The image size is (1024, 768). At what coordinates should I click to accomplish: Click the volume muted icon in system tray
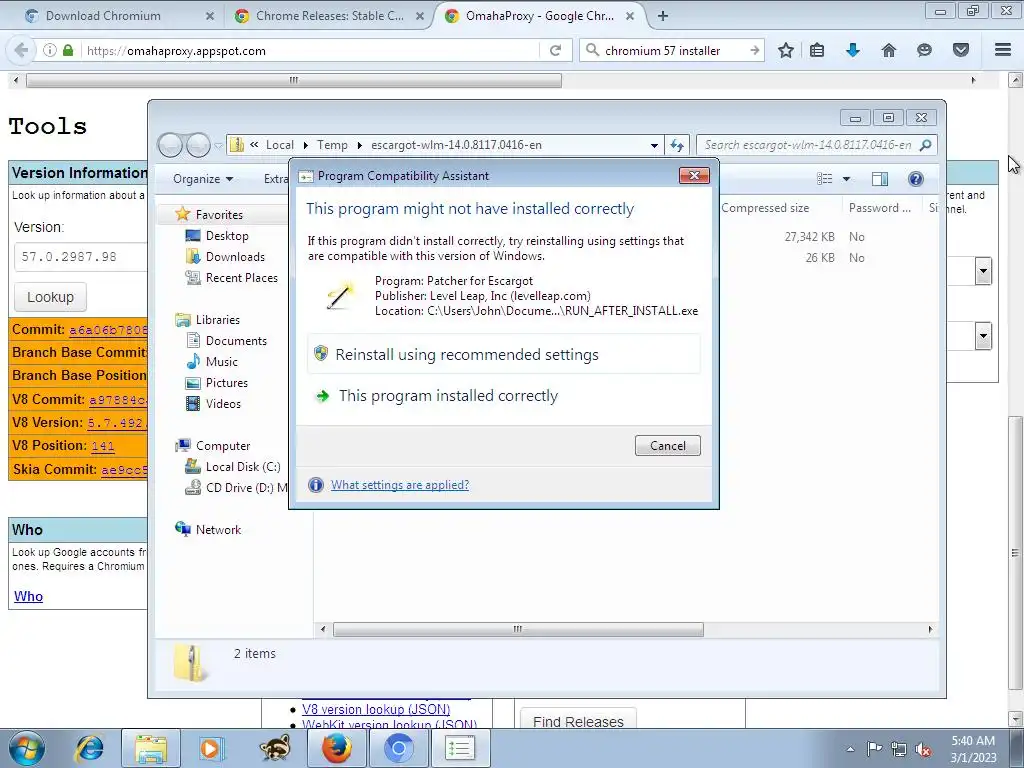coord(923,749)
